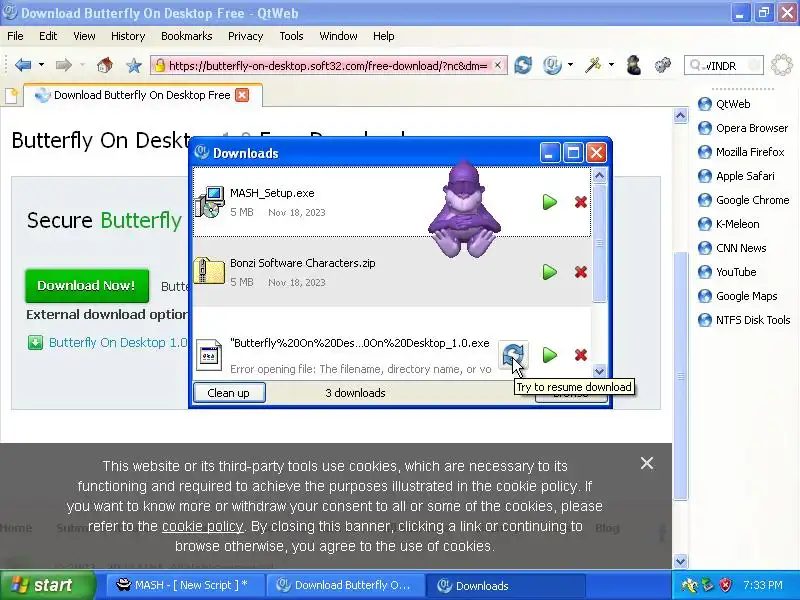Reload the page with refresh icon
The width and height of the screenshot is (800, 600).
(x=523, y=65)
